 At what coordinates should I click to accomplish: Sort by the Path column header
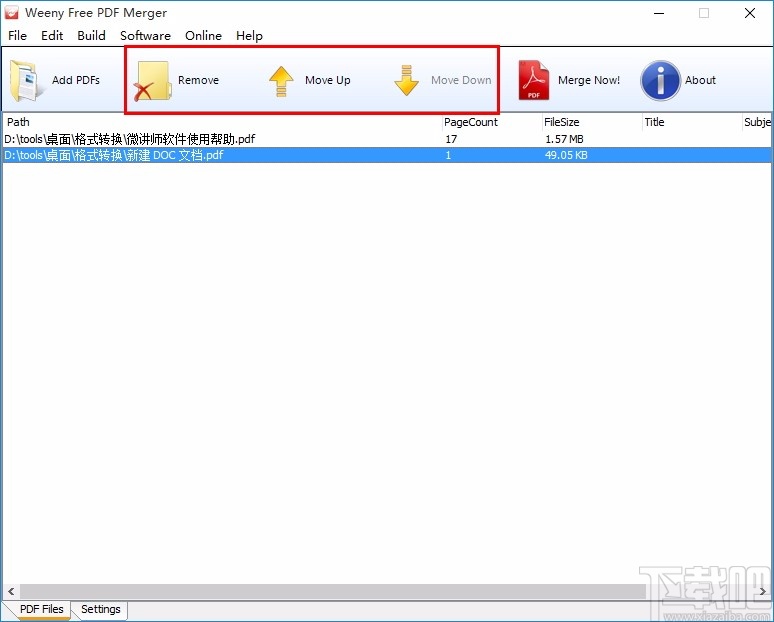(x=222, y=122)
